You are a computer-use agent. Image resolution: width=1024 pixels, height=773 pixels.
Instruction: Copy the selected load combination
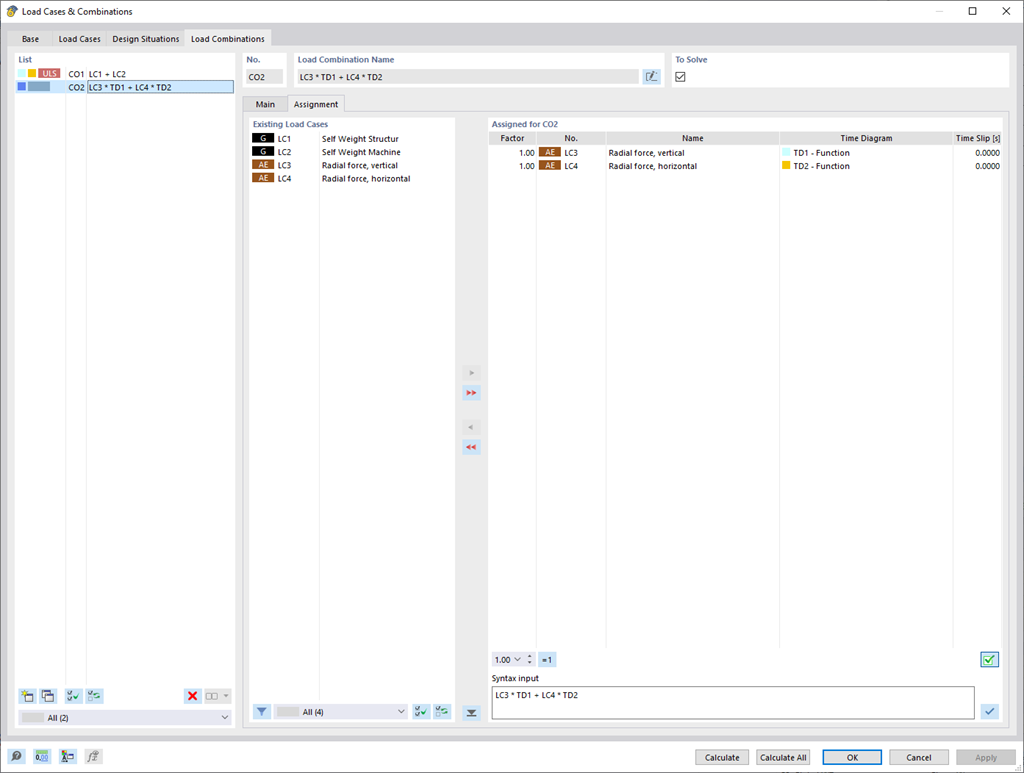pyautogui.click(x=48, y=696)
